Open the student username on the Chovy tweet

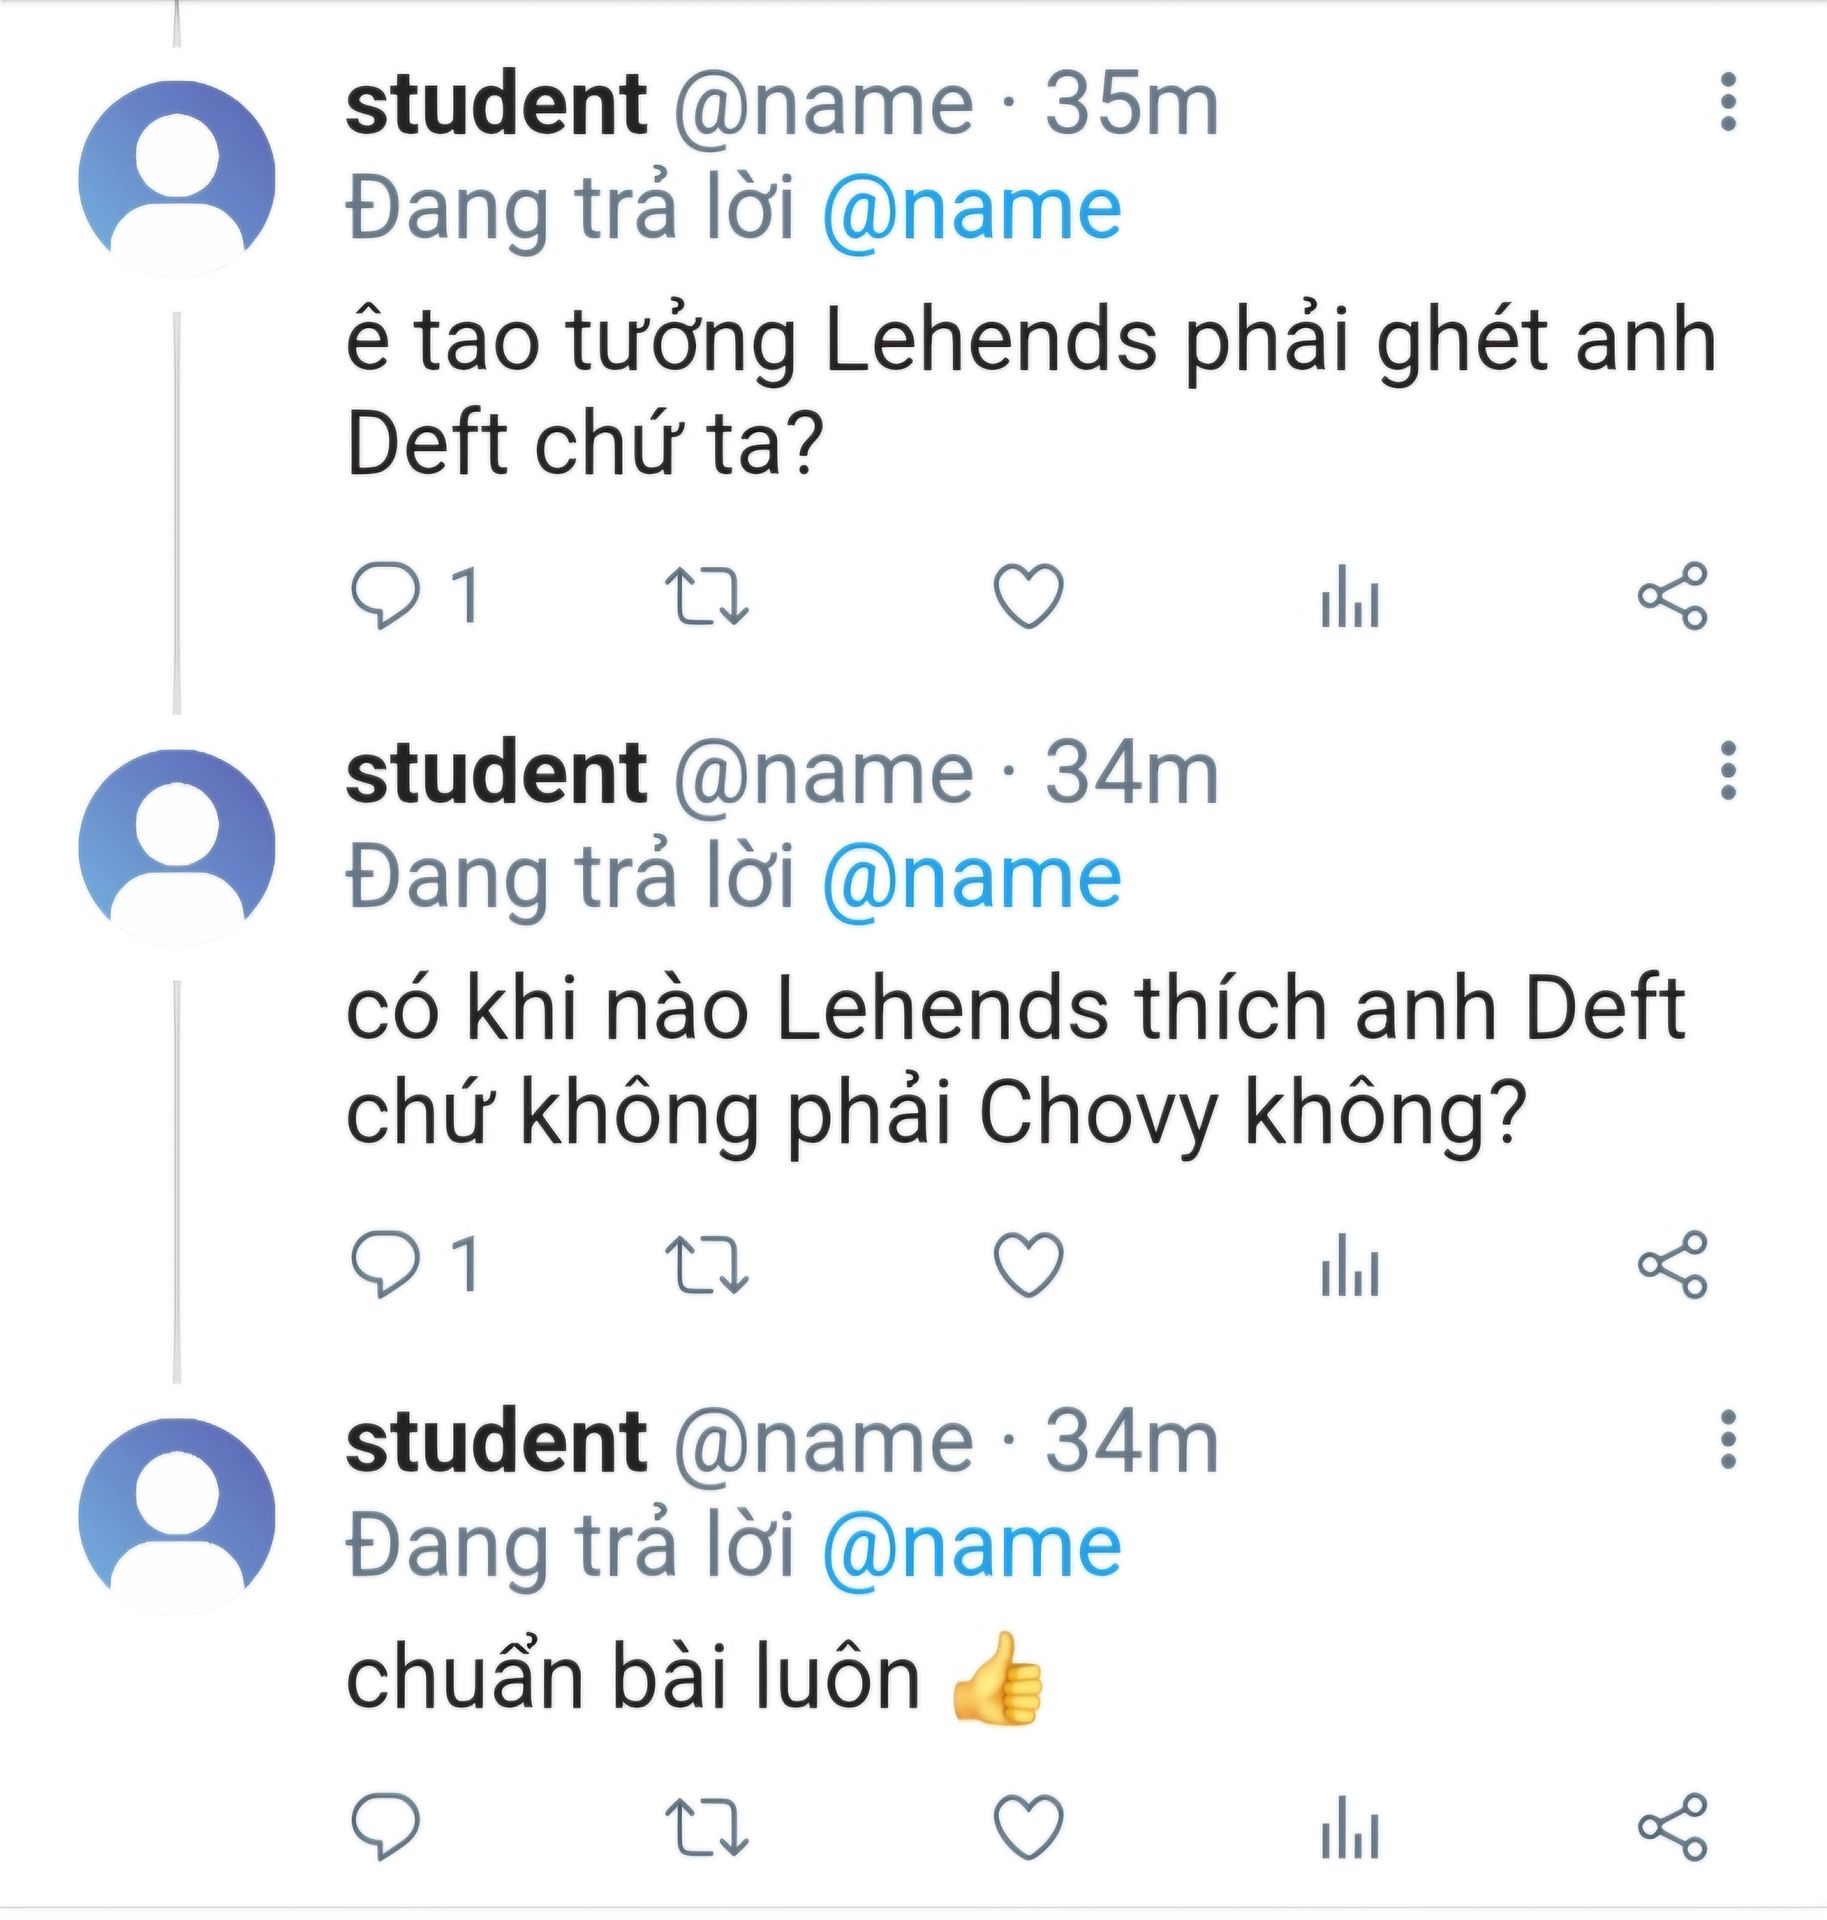pos(496,773)
